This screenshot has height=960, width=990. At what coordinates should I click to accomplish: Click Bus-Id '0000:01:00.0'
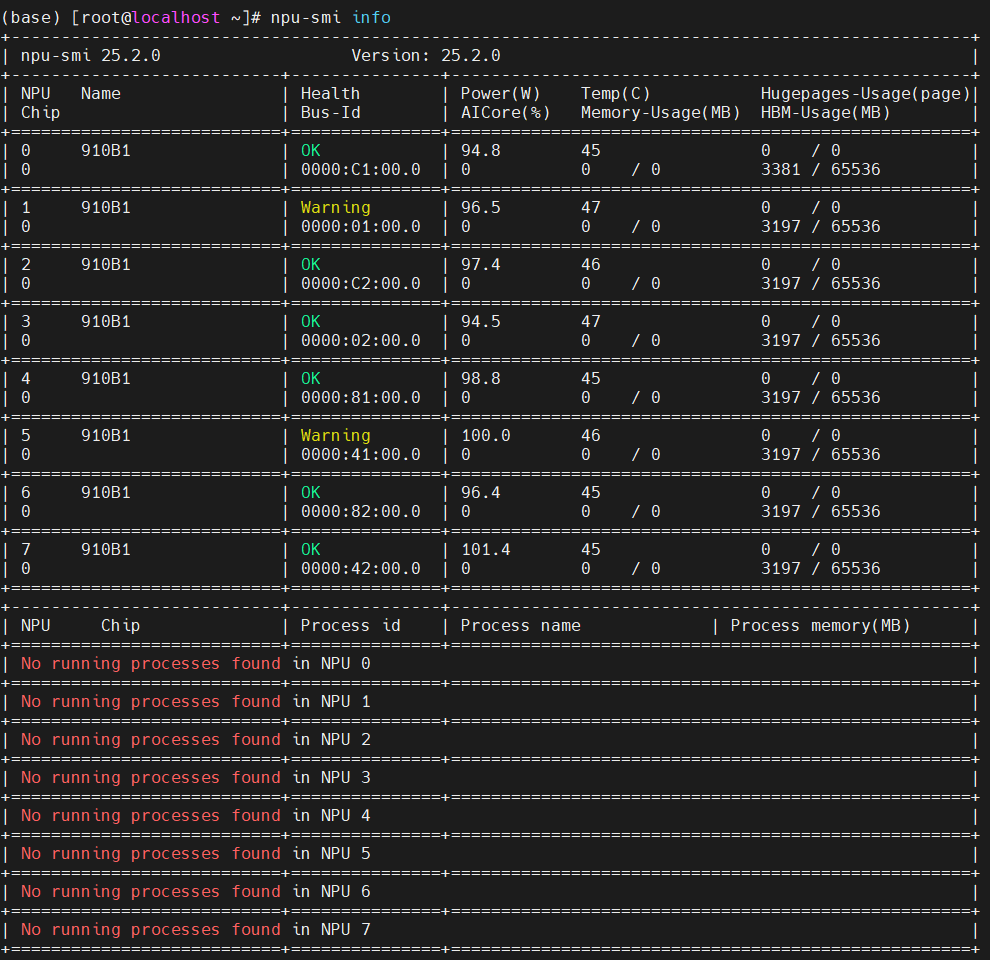[361, 227]
